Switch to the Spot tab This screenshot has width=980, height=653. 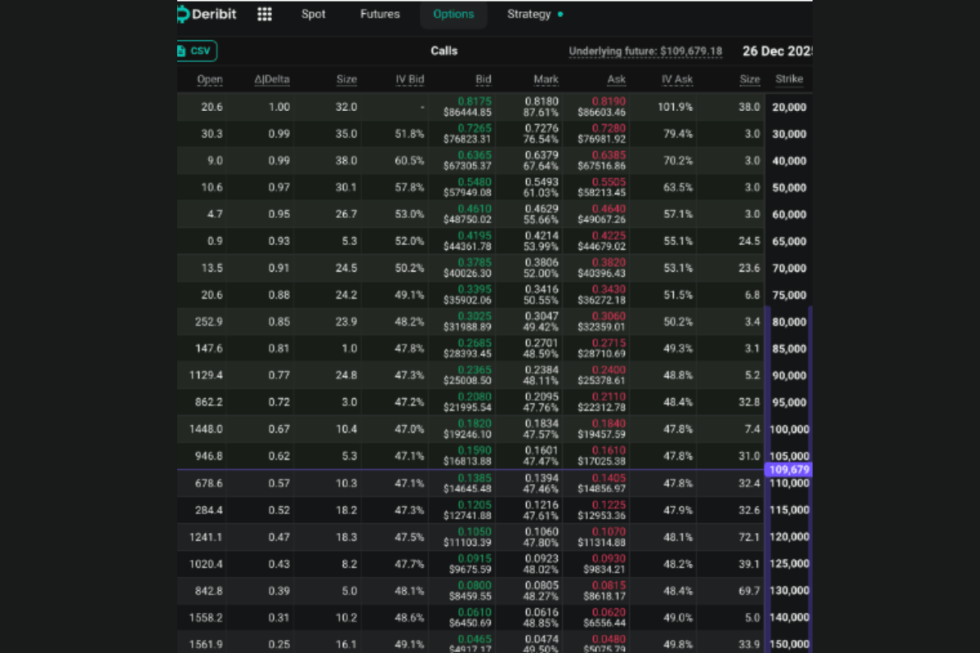coord(313,14)
